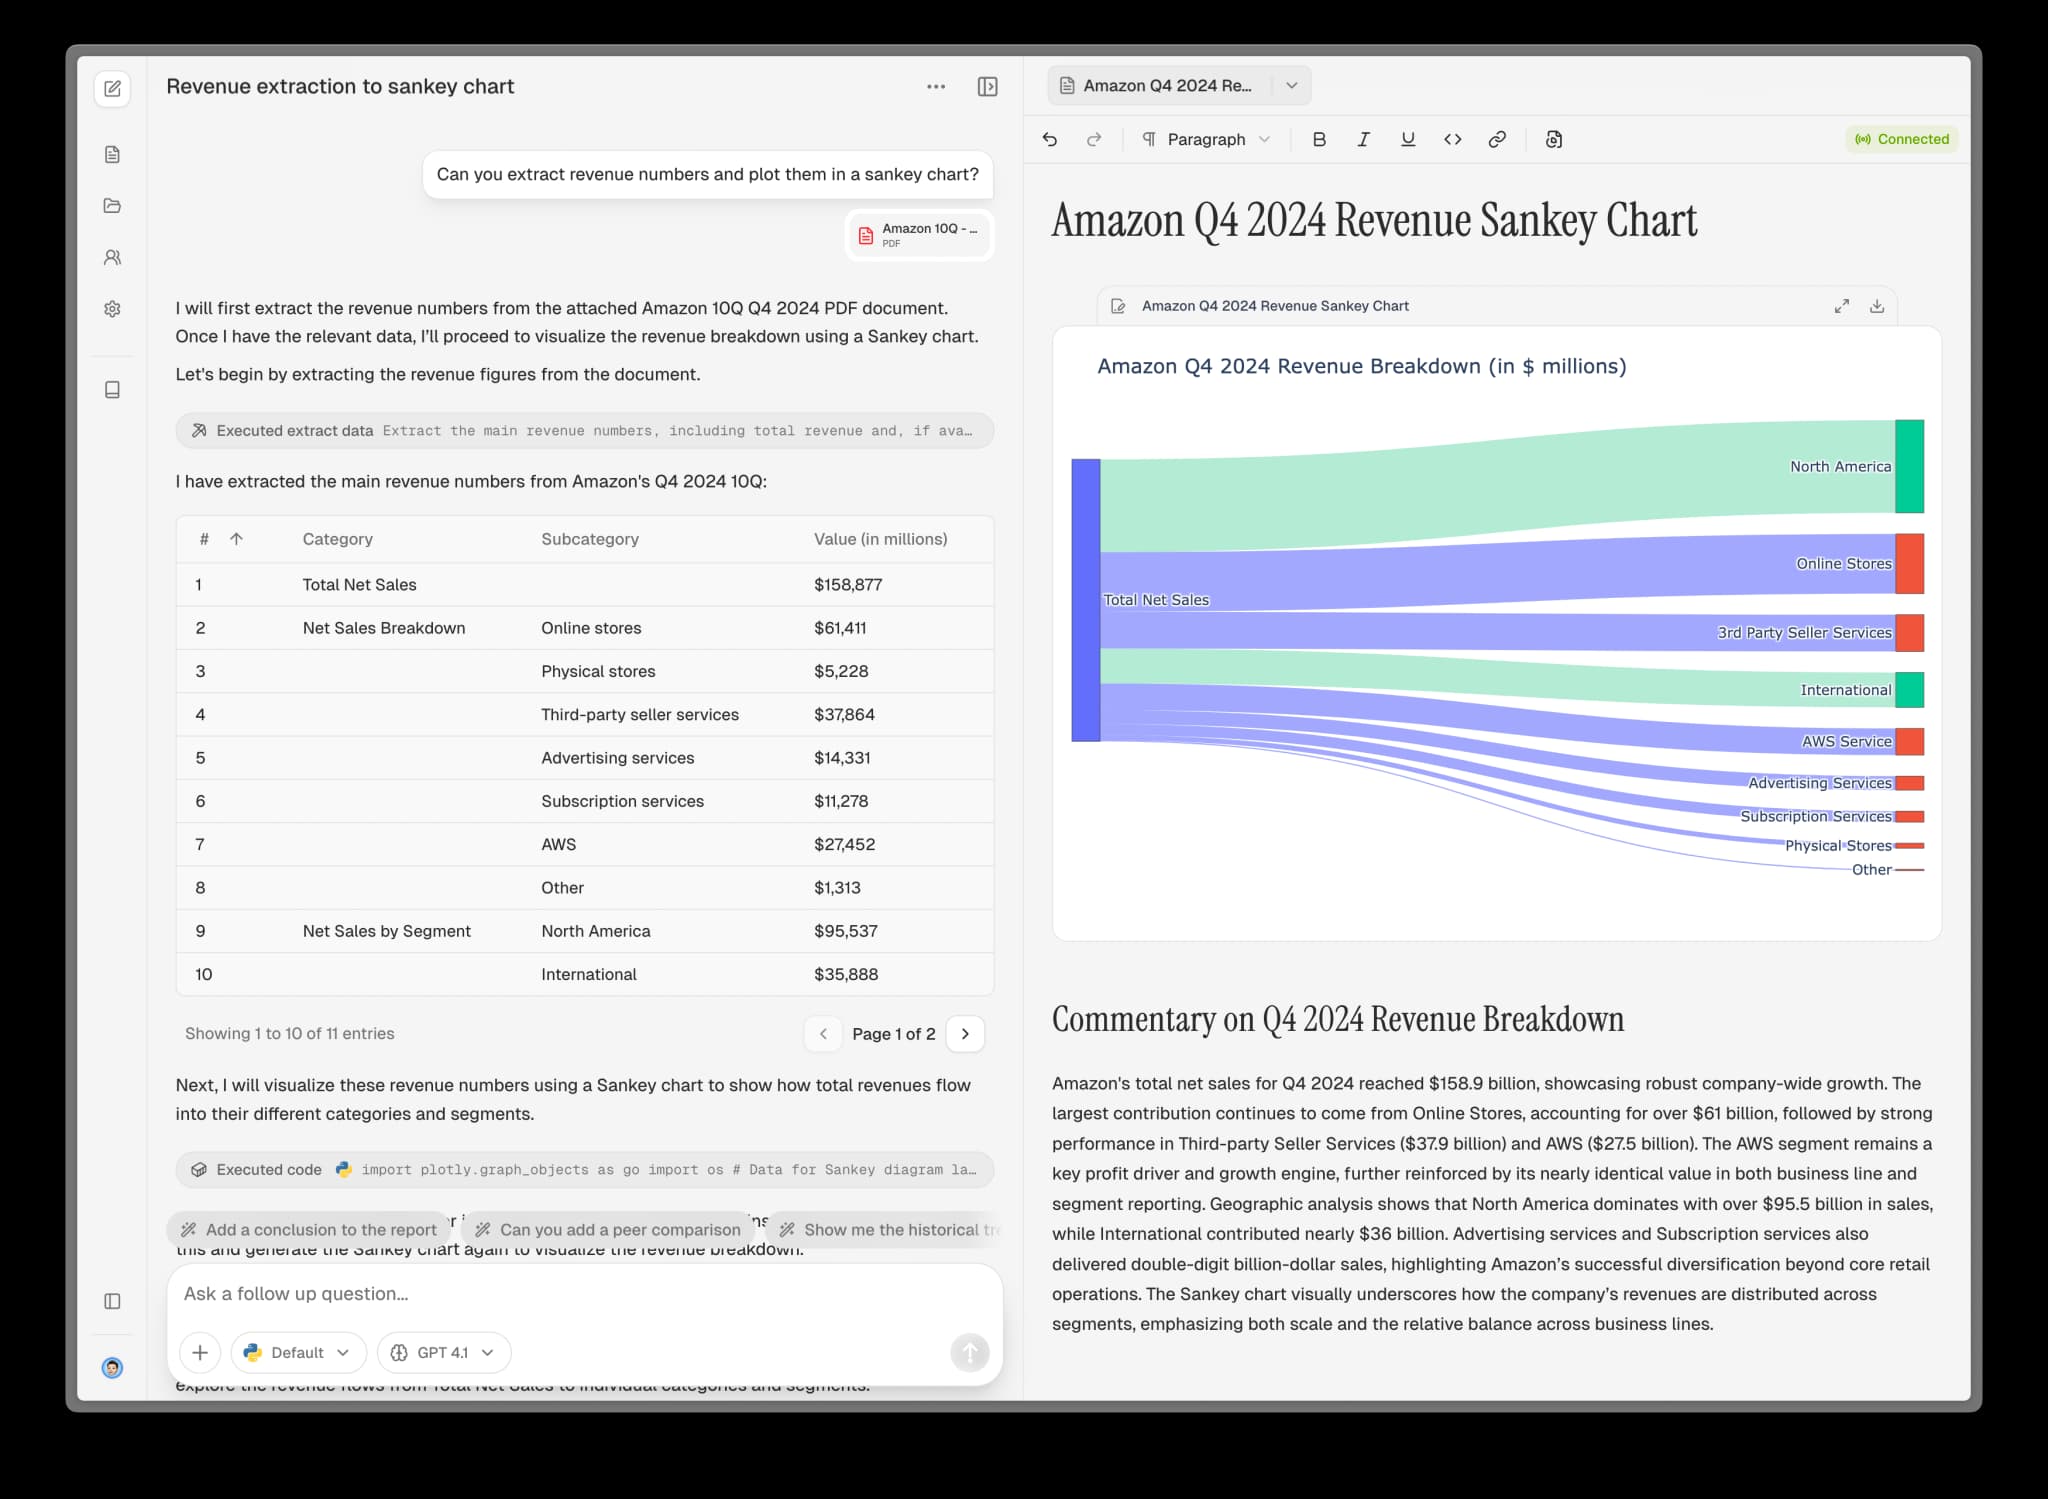Open the settings gear in sidebar
The height and width of the screenshot is (1499, 2048).
(112, 309)
